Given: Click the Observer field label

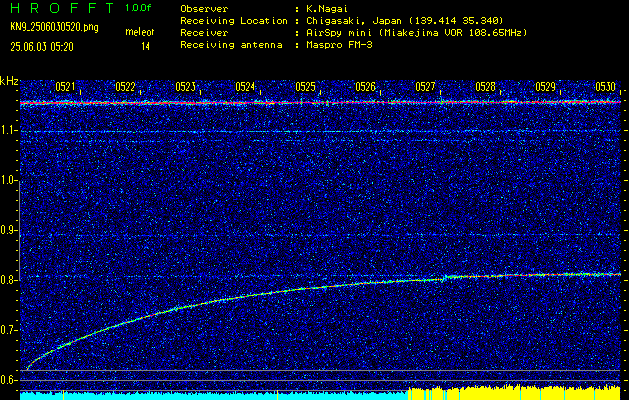Looking at the screenshot, I should coord(204,9).
